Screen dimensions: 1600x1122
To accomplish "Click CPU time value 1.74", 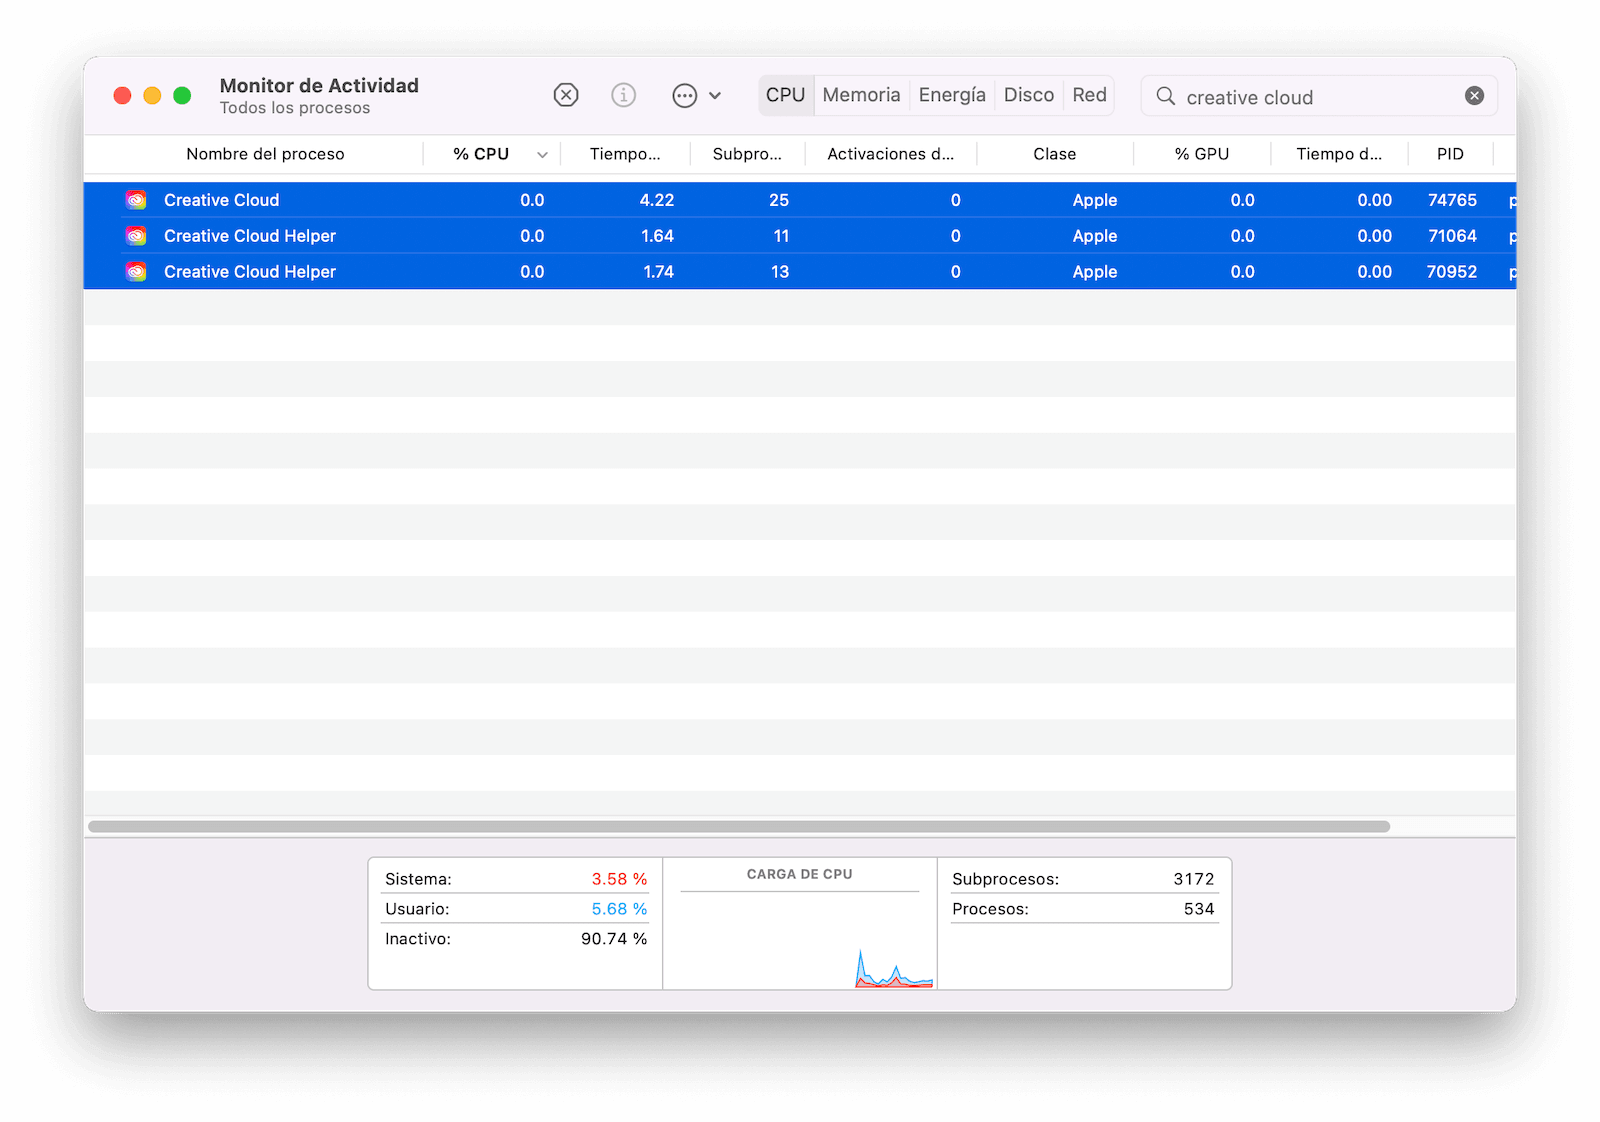I will (x=658, y=272).
